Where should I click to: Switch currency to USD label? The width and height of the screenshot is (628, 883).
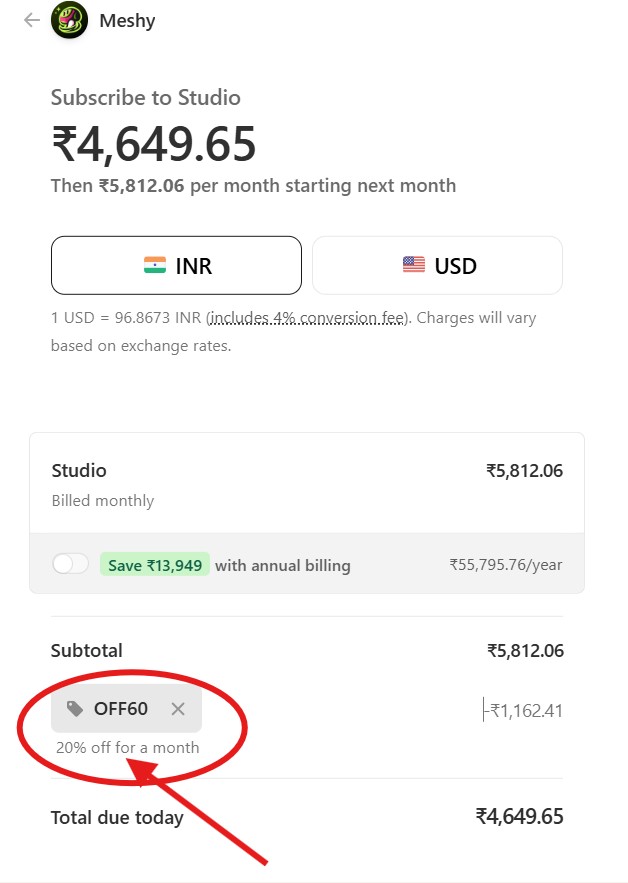(x=455, y=266)
